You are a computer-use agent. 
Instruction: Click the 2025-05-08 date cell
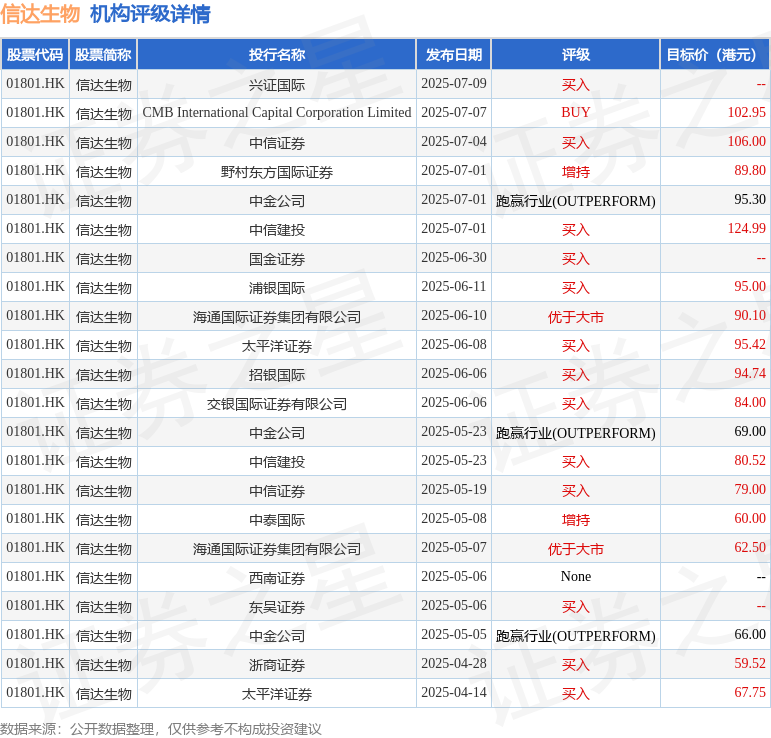coord(454,519)
